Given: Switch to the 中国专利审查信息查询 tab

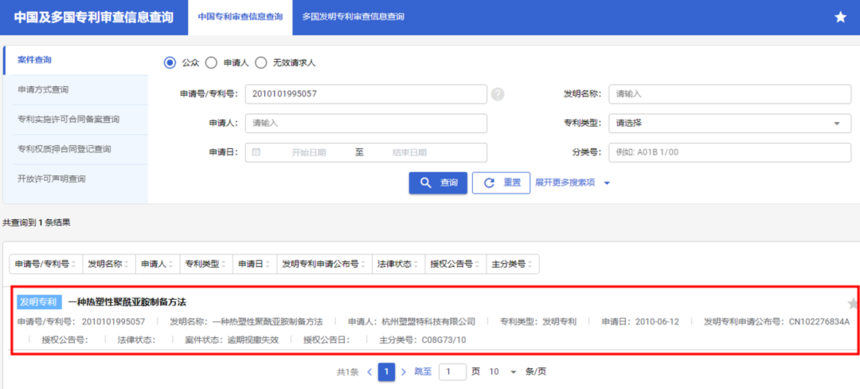Looking at the screenshot, I should (240, 17).
